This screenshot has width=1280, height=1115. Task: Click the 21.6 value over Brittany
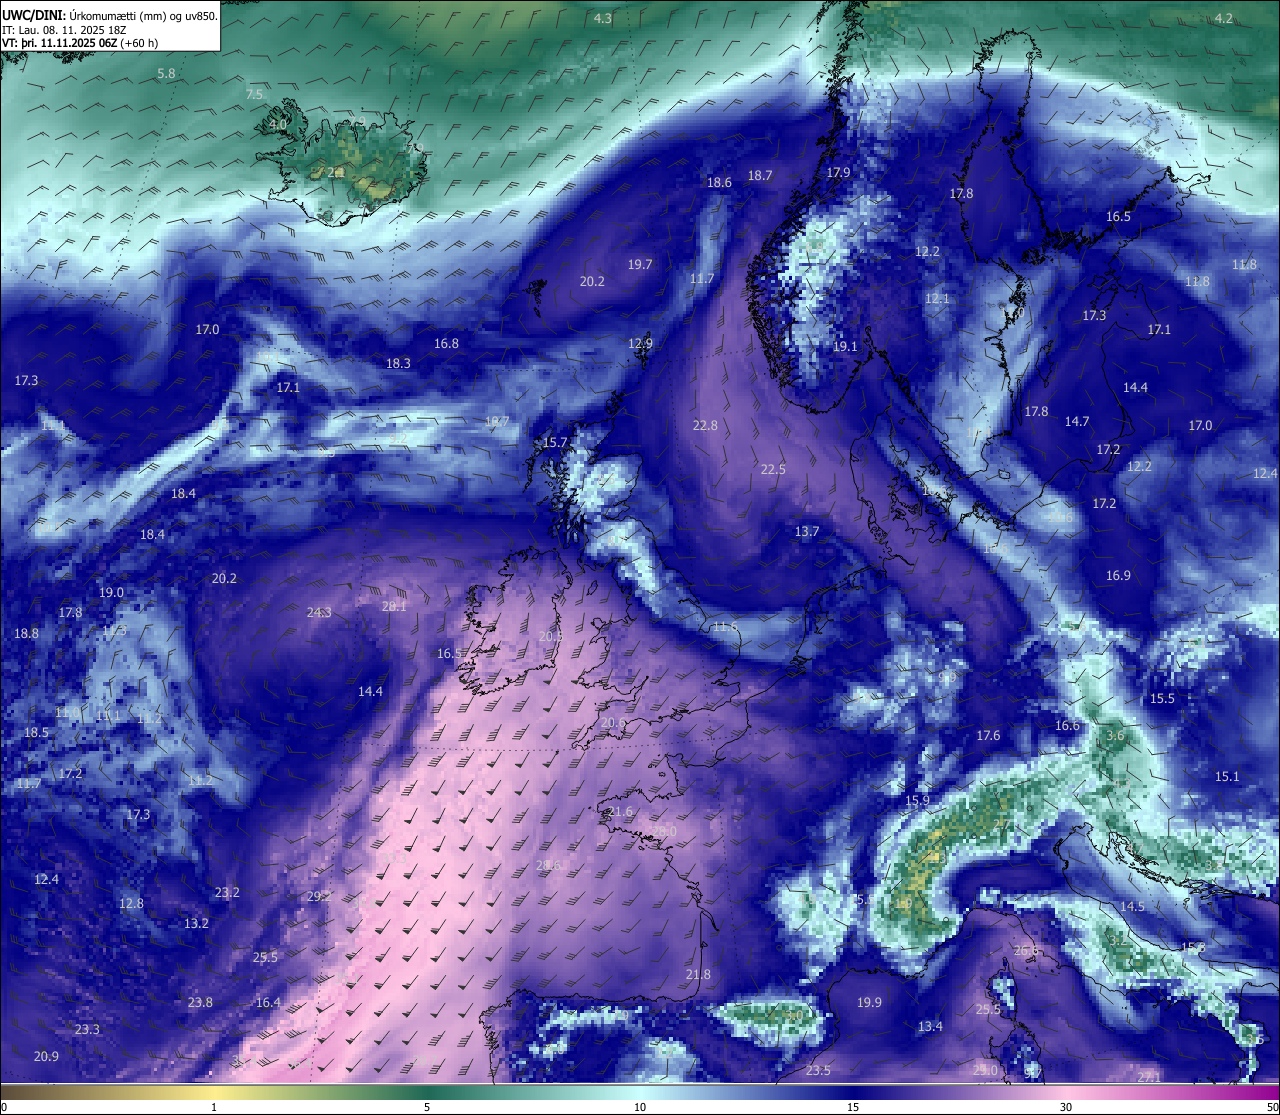pyautogui.click(x=620, y=812)
